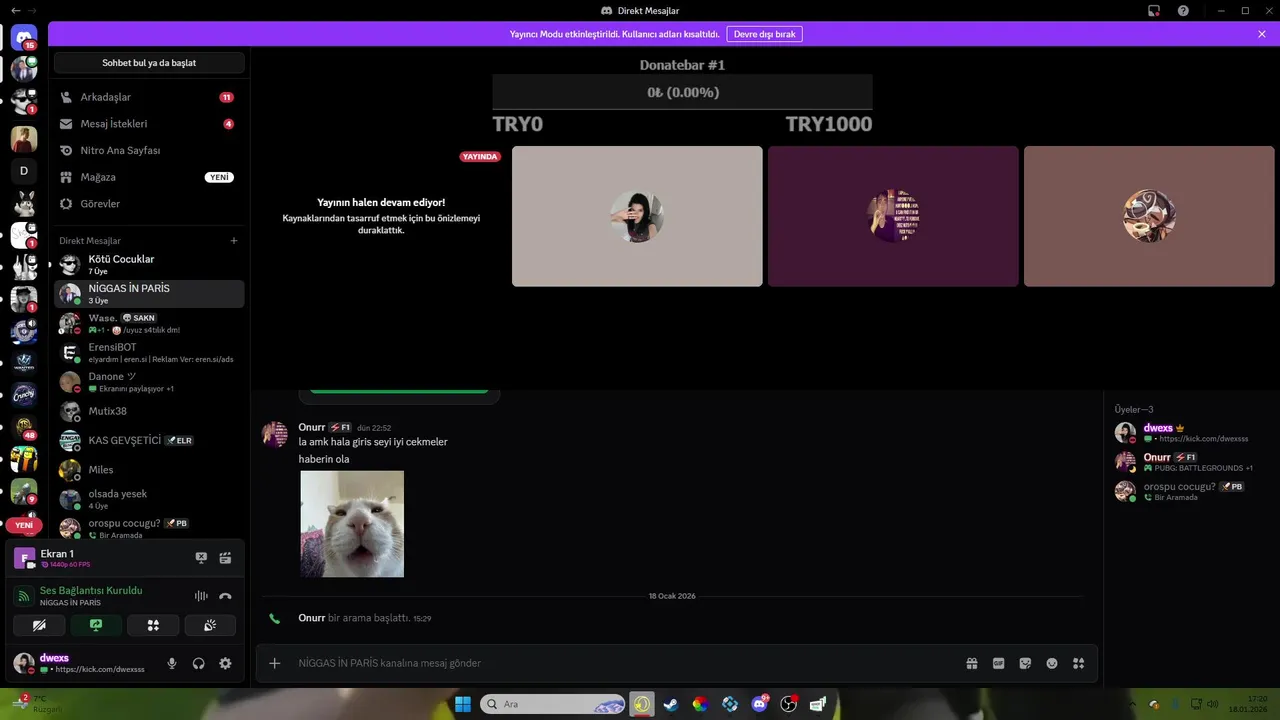Open the Discord home direct messages icon
Screen dimensions: 1280x720
click(24, 38)
